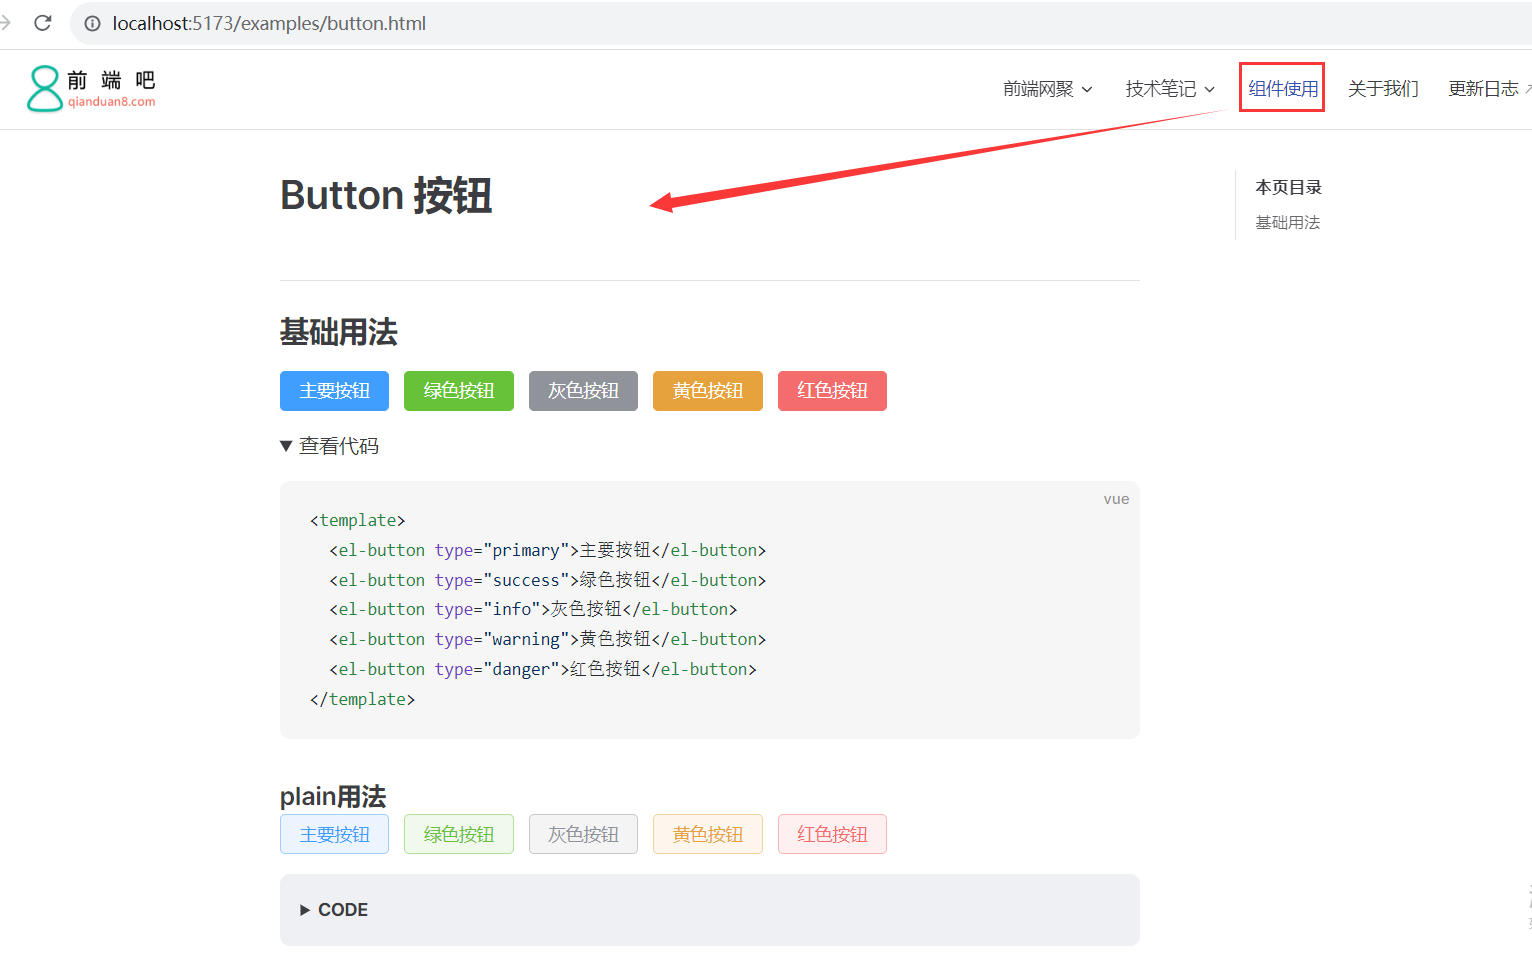Collapse the 查看代码 details section

click(x=330, y=446)
